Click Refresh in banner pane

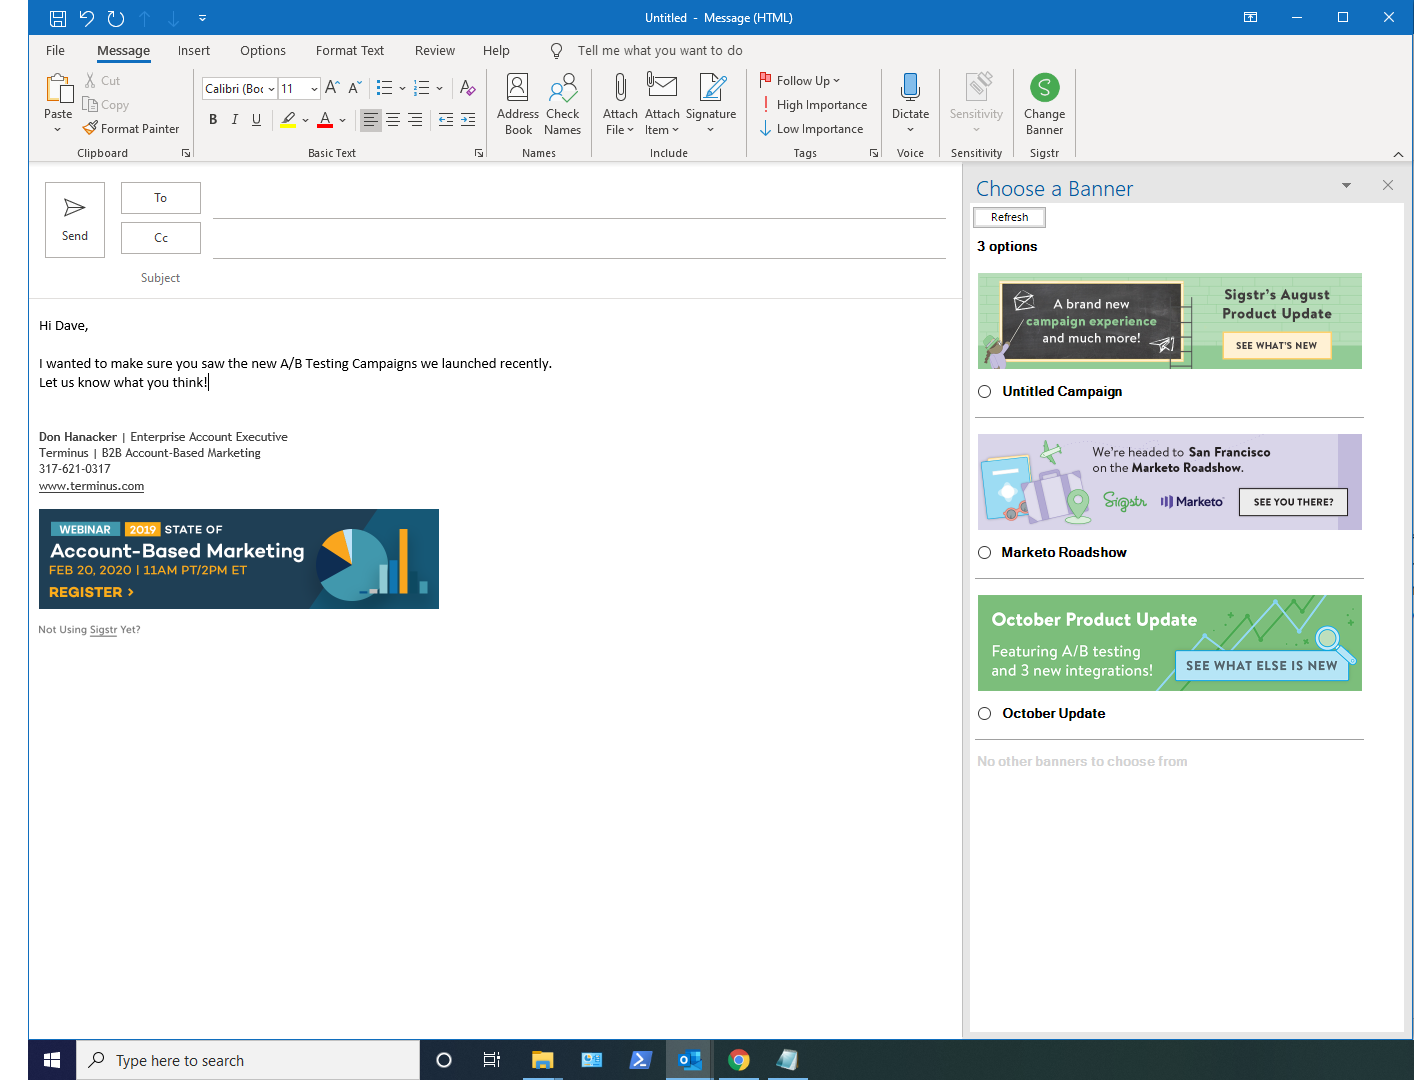click(1009, 217)
